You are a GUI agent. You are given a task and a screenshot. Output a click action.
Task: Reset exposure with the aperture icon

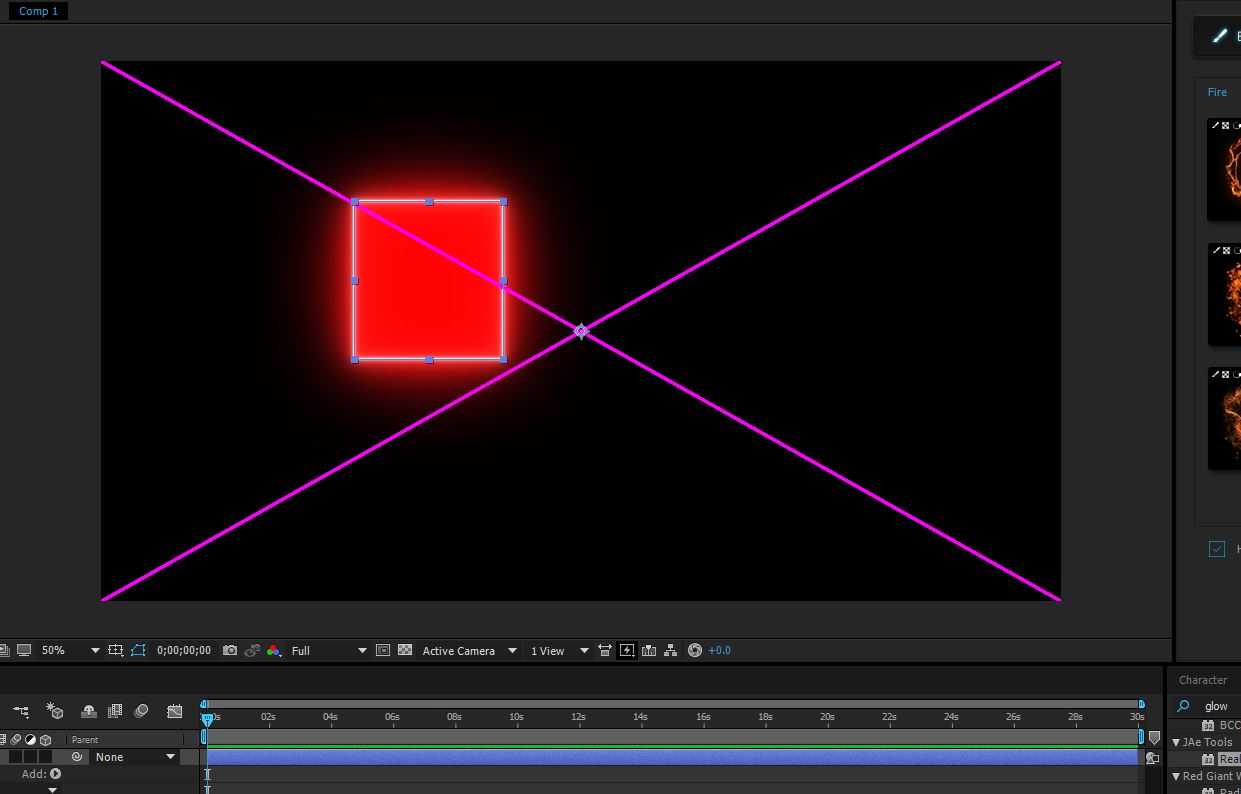click(x=695, y=650)
